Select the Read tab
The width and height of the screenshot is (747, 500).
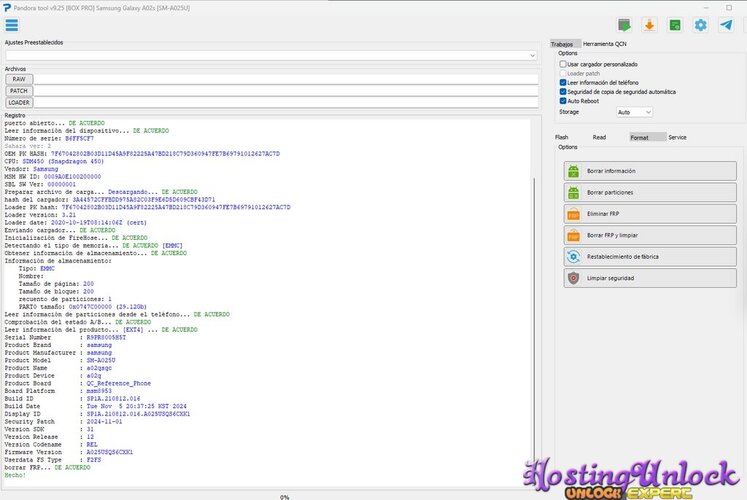[x=599, y=137]
